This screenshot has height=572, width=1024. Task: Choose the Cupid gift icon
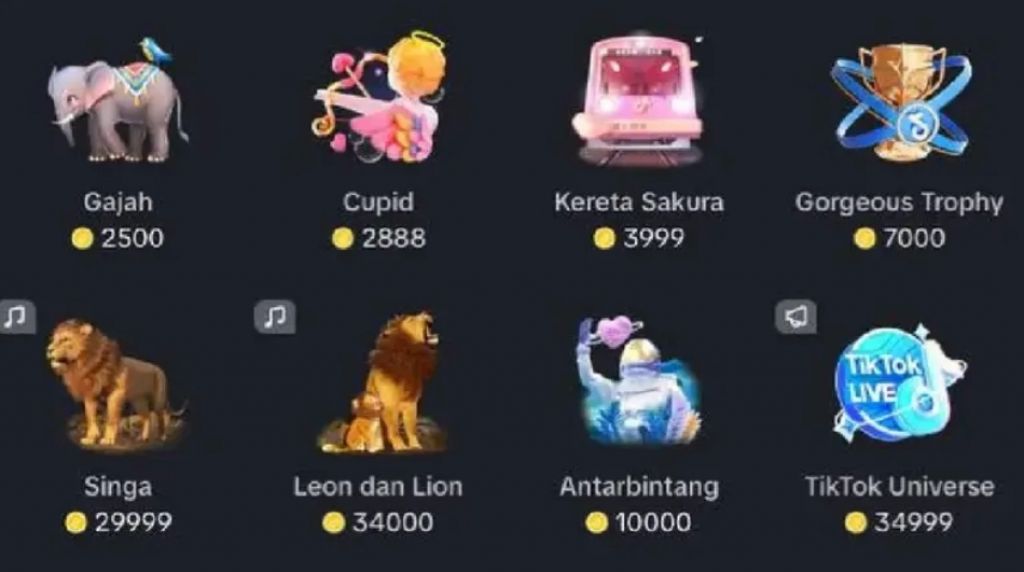pos(379,98)
